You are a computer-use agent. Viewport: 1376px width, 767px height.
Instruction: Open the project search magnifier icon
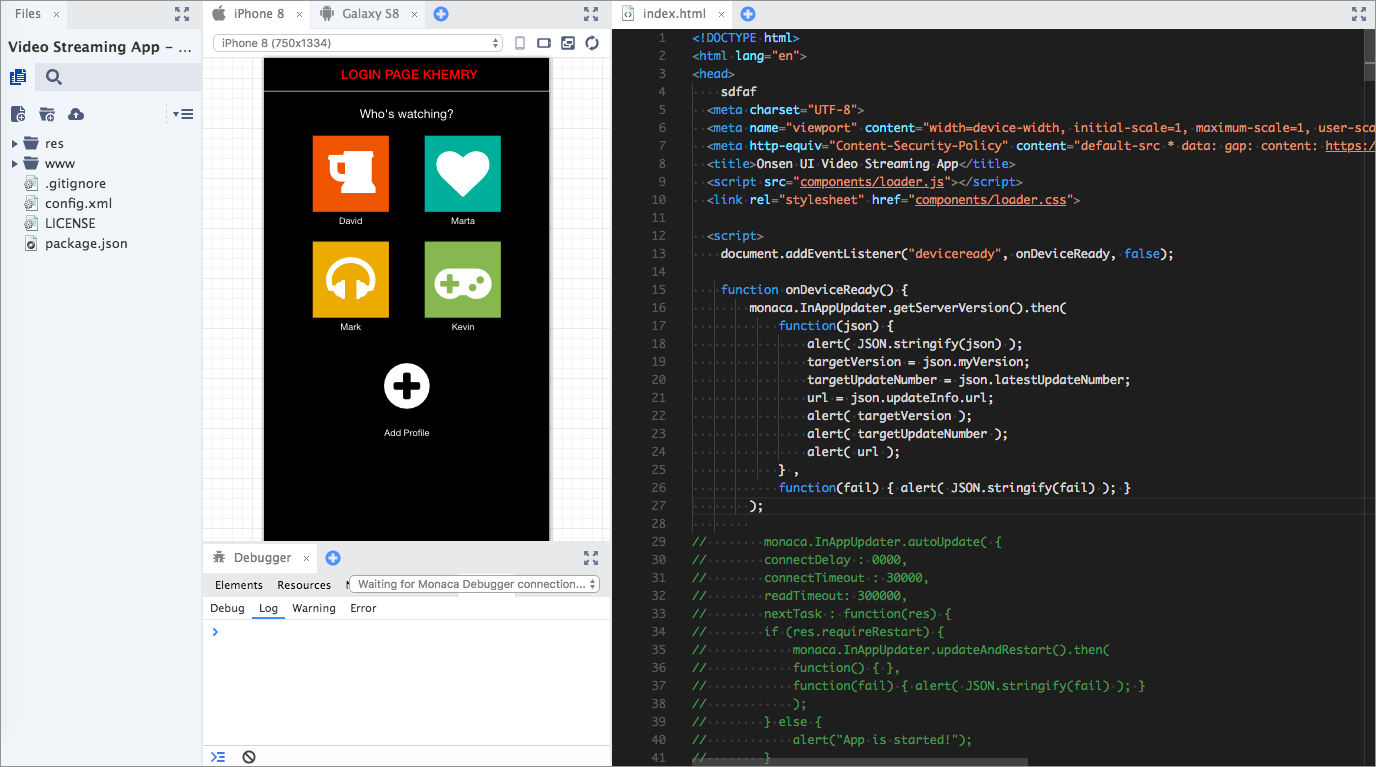click(54, 77)
